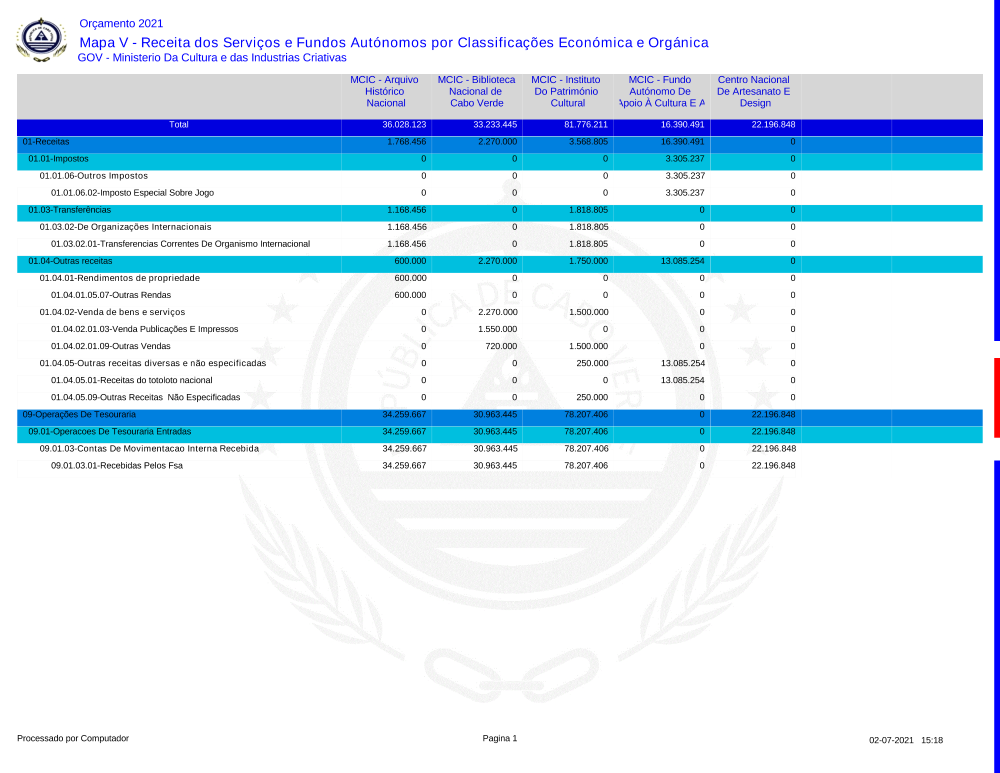Collapse the '01.01-Impostos' section row
Viewport: 1000px width, 773px height.
[58, 159]
